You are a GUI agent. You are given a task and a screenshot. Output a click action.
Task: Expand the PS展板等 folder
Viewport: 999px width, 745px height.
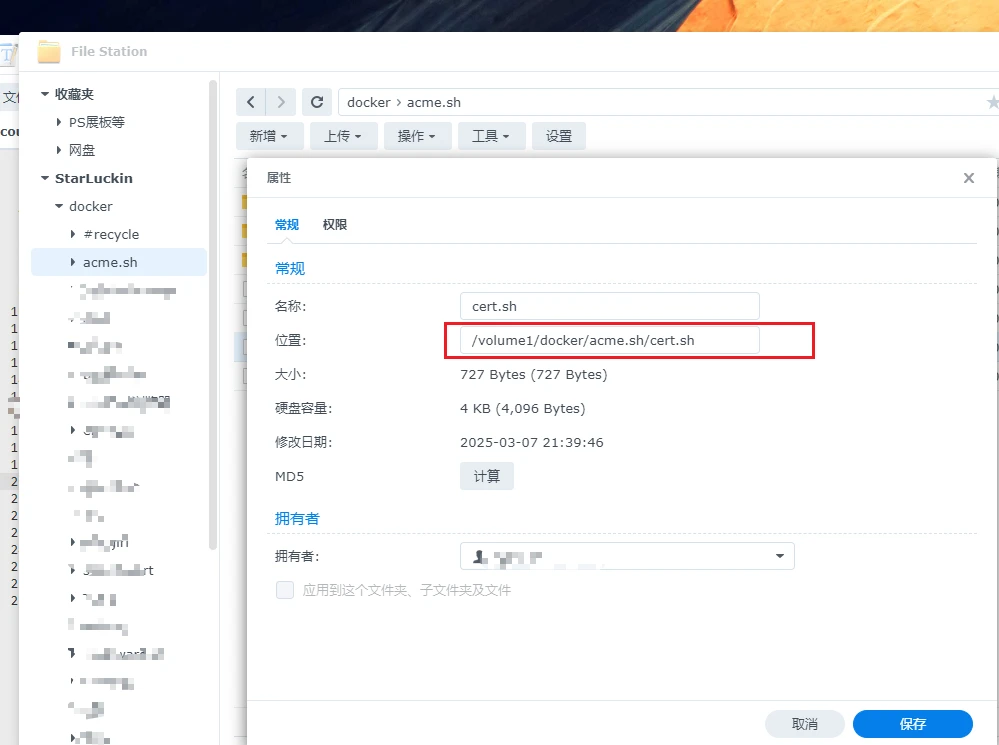click(x=59, y=122)
